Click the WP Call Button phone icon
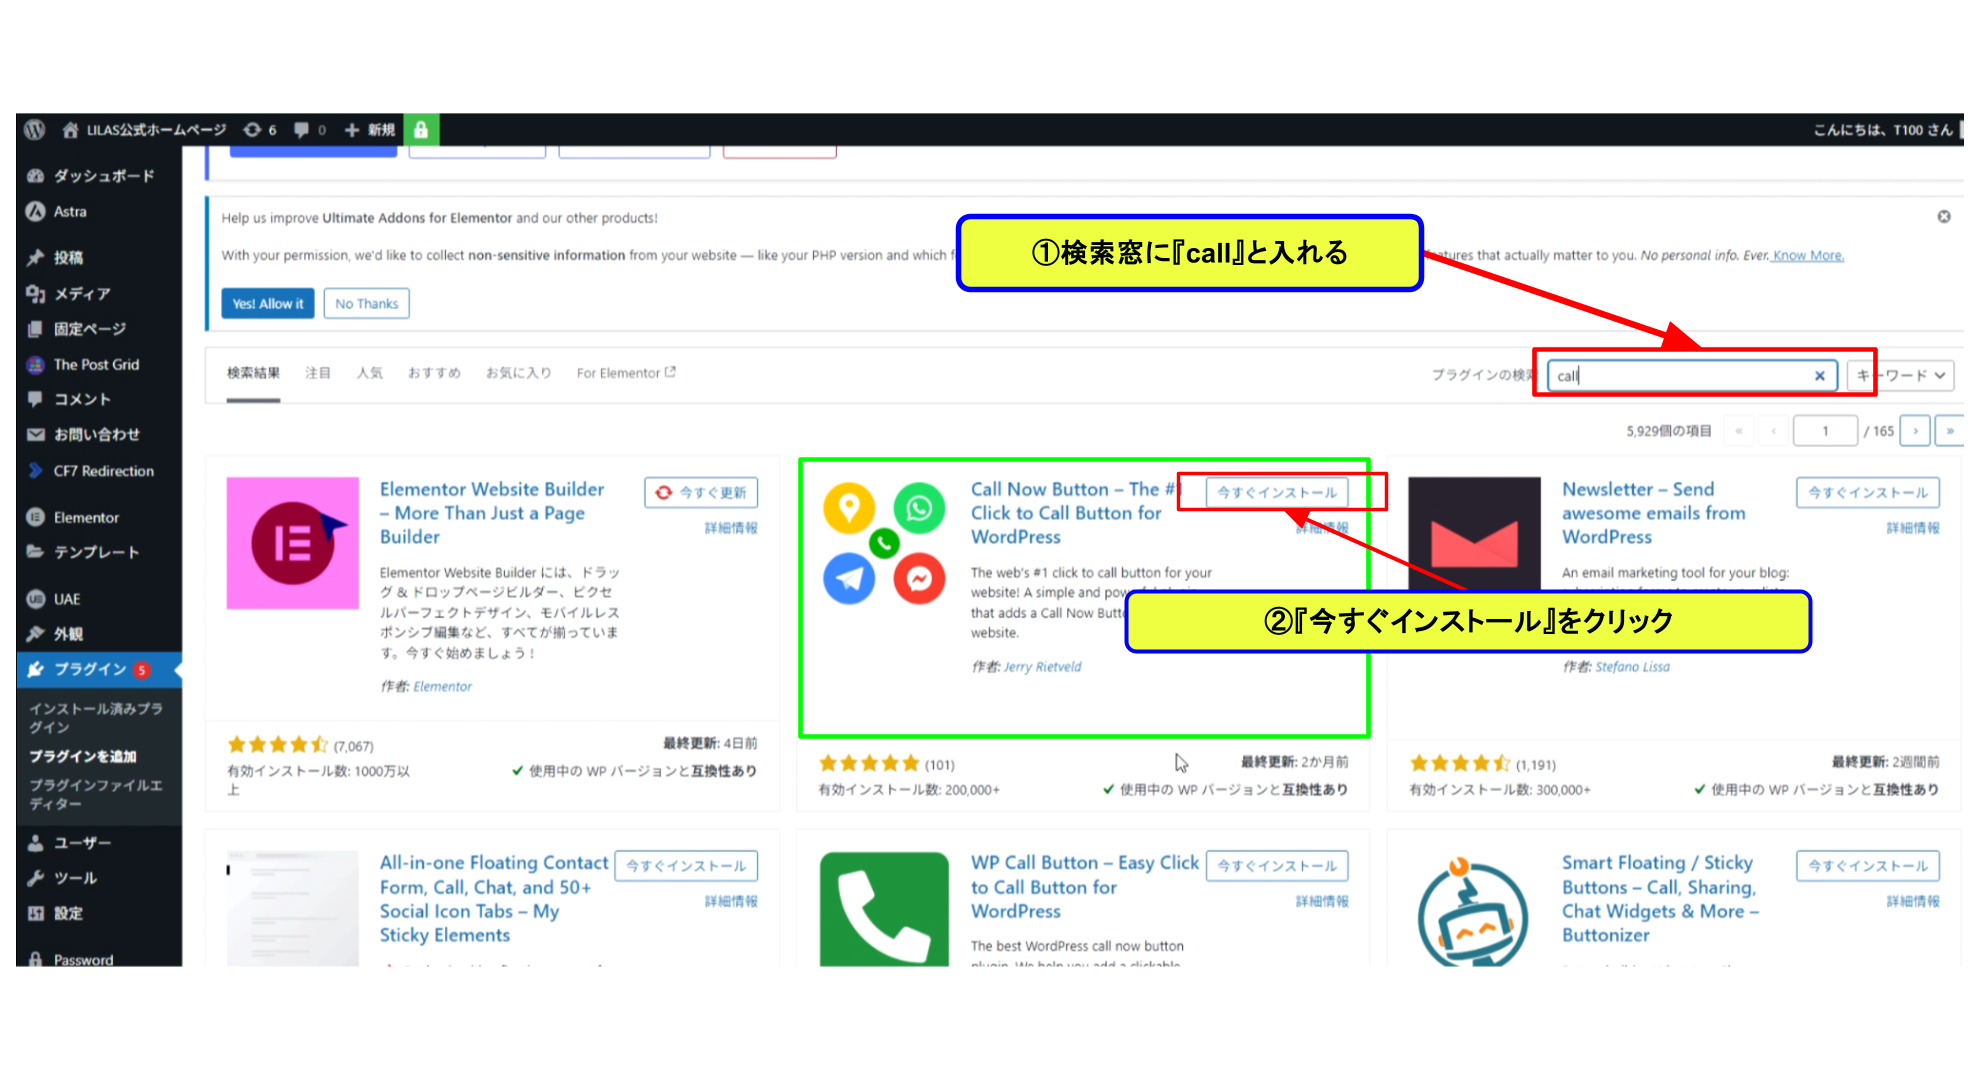The image size is (1980, 1080). click(884, 908)
